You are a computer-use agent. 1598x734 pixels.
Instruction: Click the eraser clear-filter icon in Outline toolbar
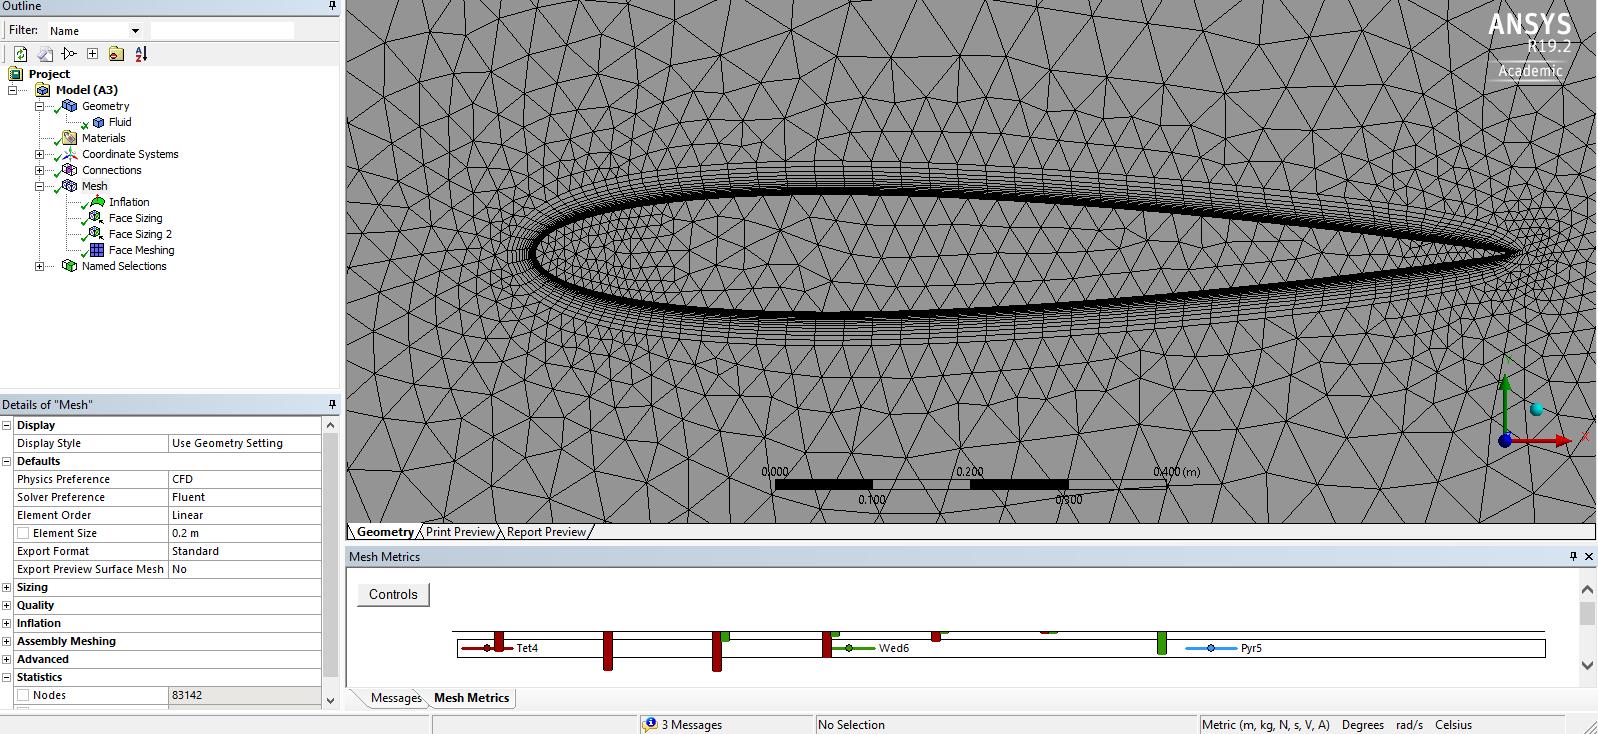[45, 54]
